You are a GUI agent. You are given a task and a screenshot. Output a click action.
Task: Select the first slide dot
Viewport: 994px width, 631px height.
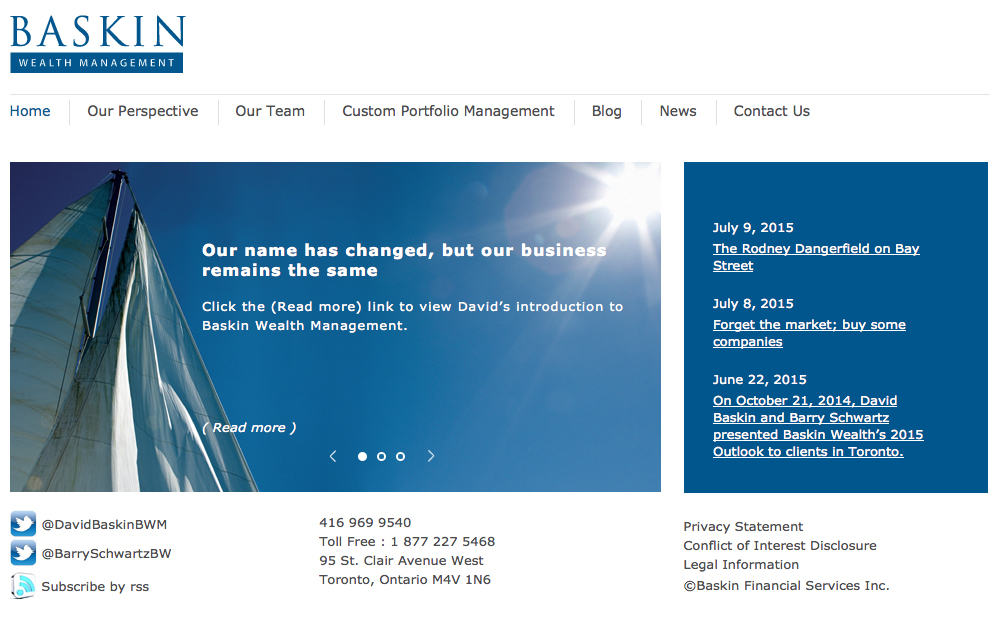click(362, 456)
